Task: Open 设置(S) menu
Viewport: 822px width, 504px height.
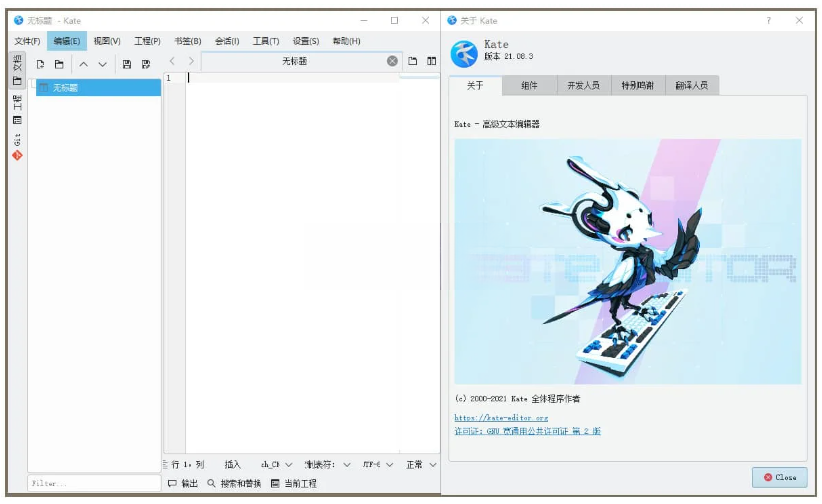Action: [x=306, y=41]
